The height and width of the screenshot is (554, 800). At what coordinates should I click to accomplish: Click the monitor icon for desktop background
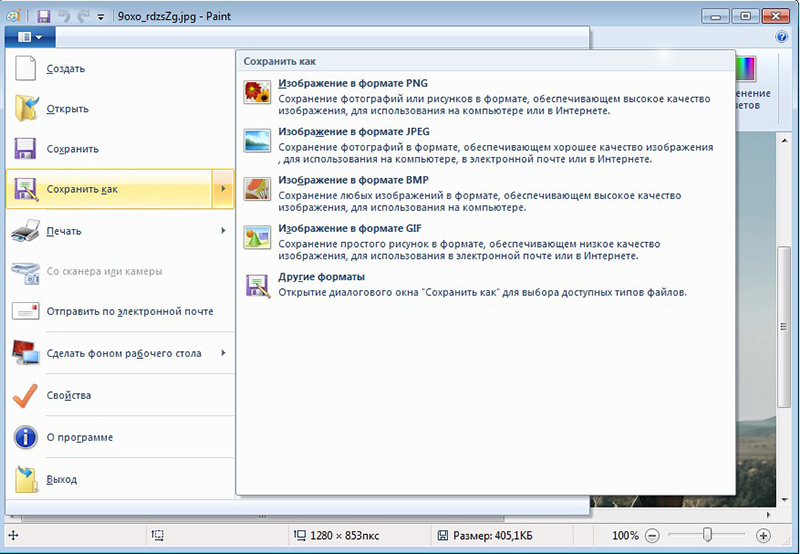point(26,353)
